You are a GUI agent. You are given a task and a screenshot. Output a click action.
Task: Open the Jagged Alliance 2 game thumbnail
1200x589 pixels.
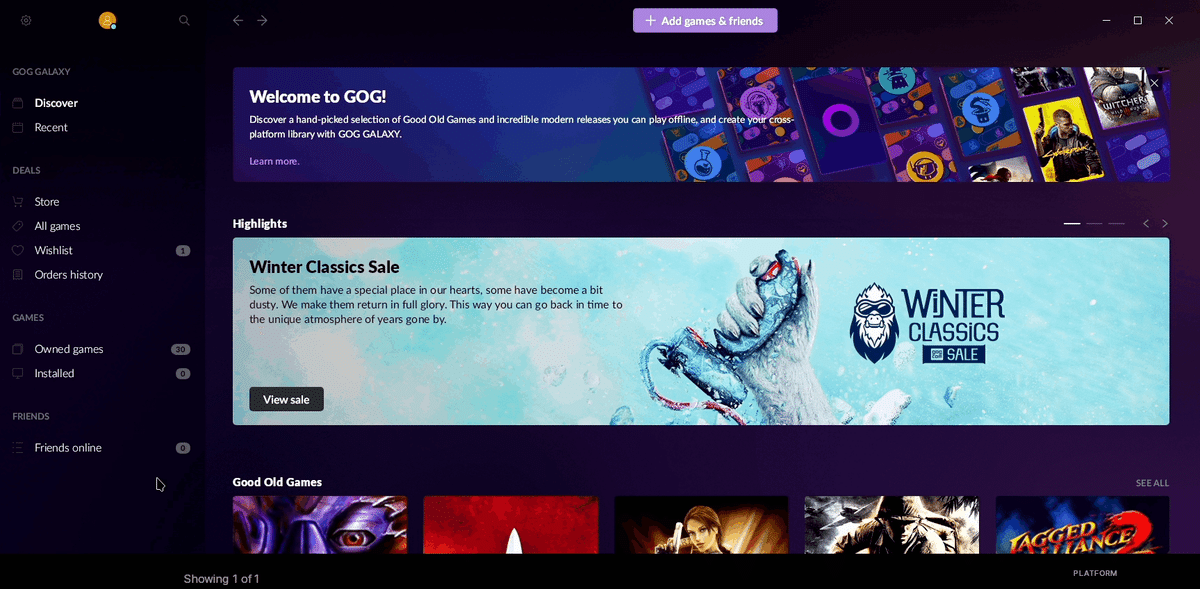1082,525
